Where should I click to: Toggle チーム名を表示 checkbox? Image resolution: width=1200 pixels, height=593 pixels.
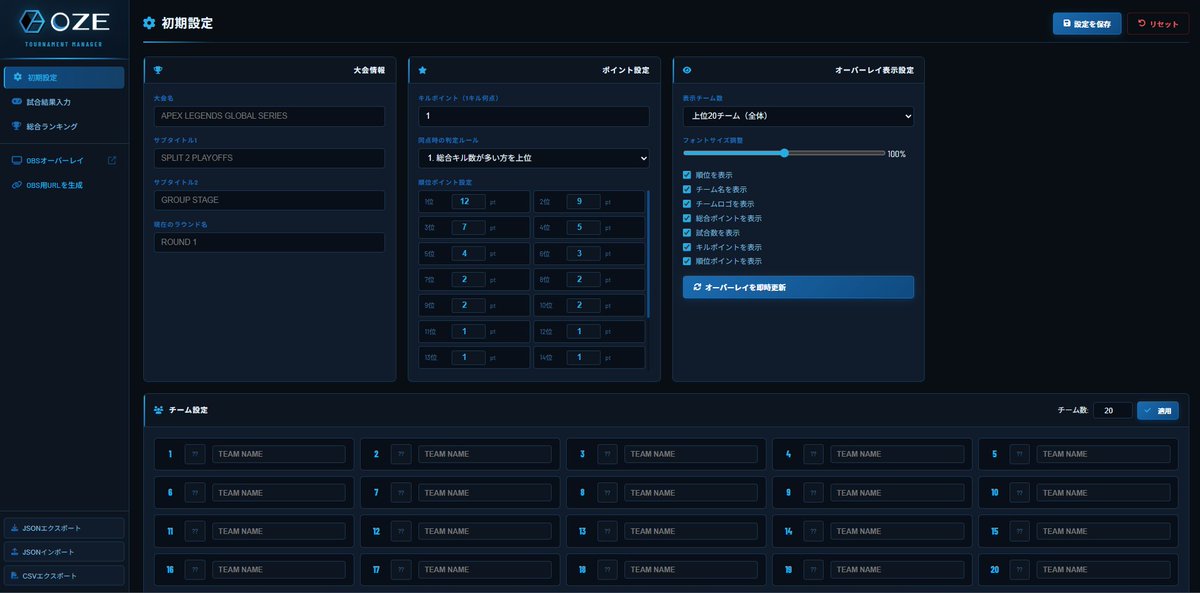point(687,189)
